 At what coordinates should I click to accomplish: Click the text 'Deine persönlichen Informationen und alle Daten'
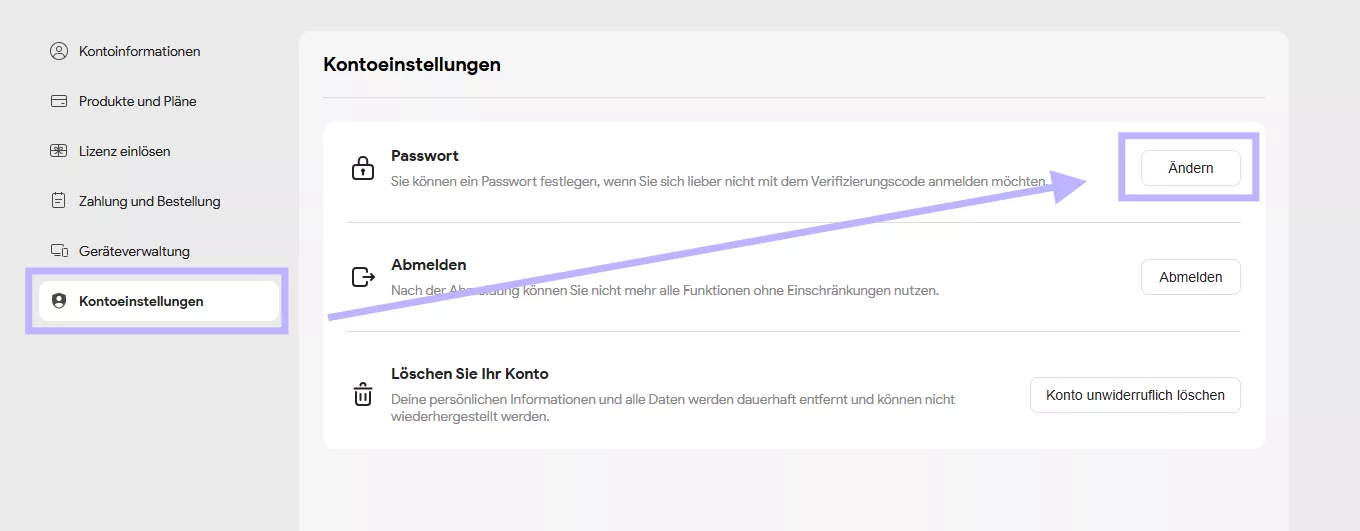point(673,408)
